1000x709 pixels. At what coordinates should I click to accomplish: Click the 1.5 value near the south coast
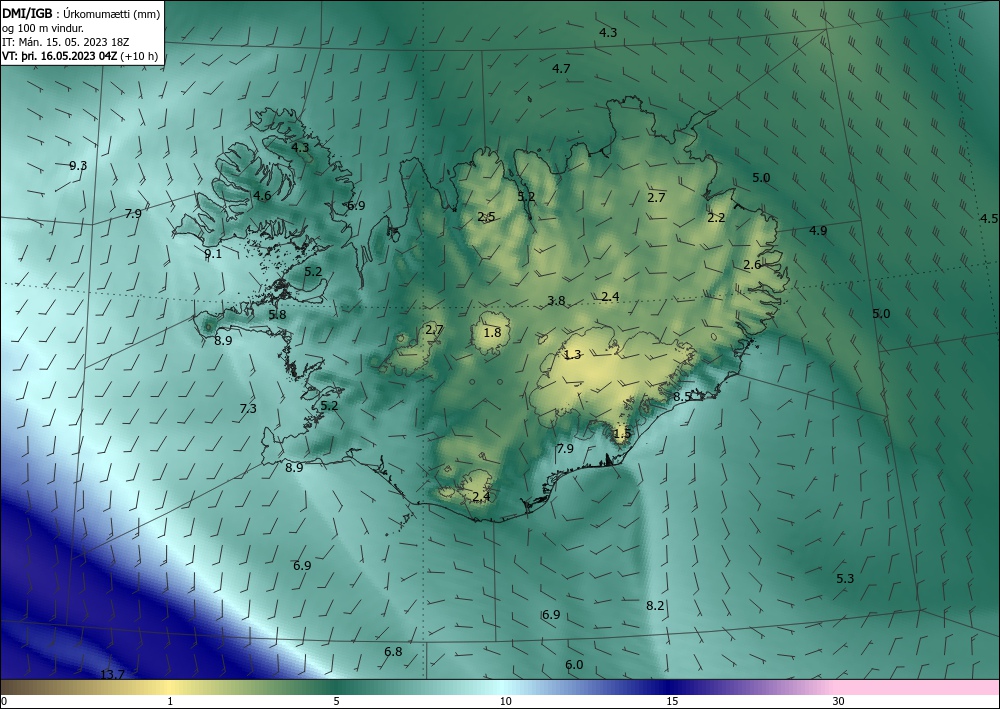tap(622, 434)
